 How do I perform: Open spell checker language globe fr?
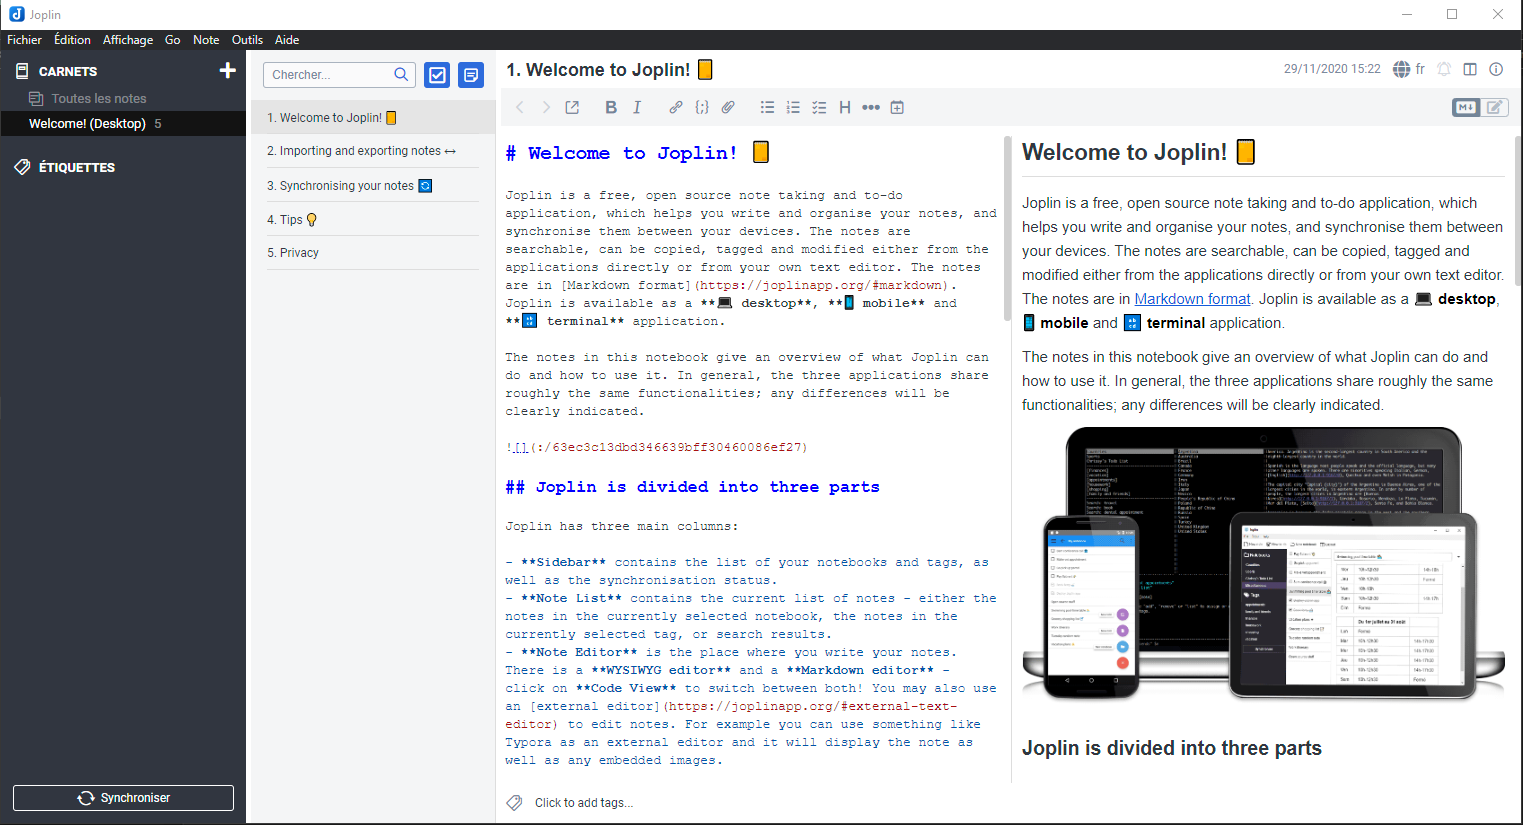(x=1409, y=69)
